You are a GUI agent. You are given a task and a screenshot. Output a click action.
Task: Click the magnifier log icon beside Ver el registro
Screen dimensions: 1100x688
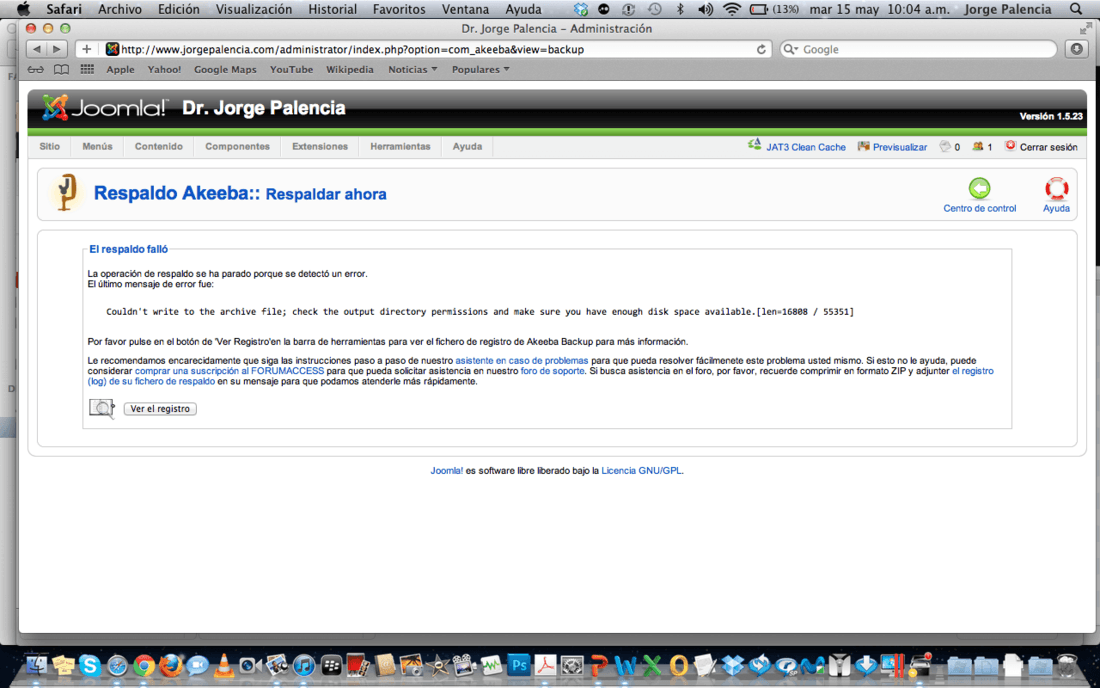click(x=102, y=408)
